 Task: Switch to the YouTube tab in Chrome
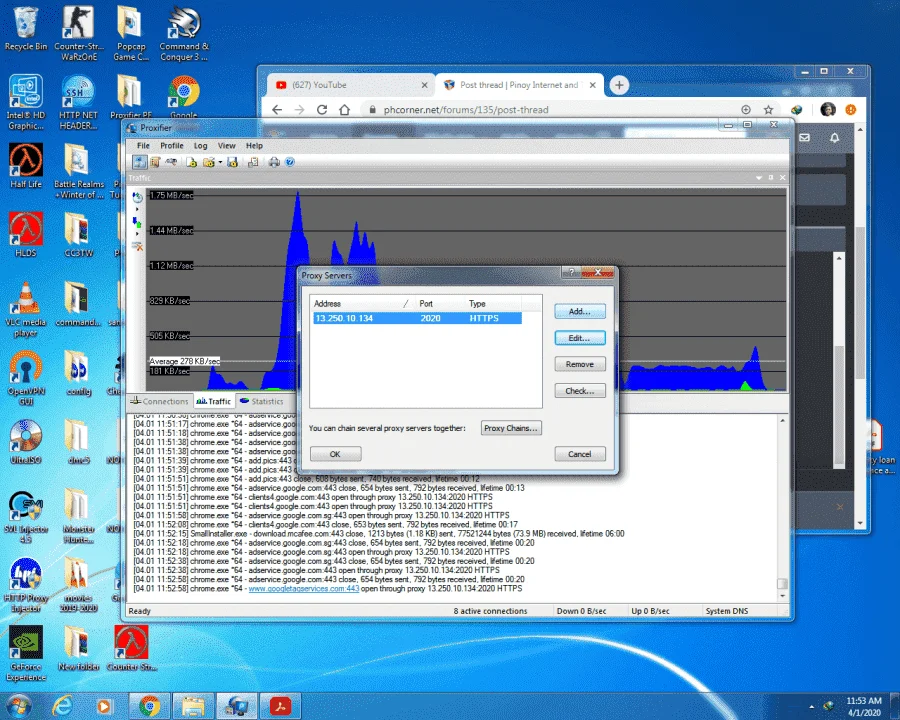click(x=351, y=85)
